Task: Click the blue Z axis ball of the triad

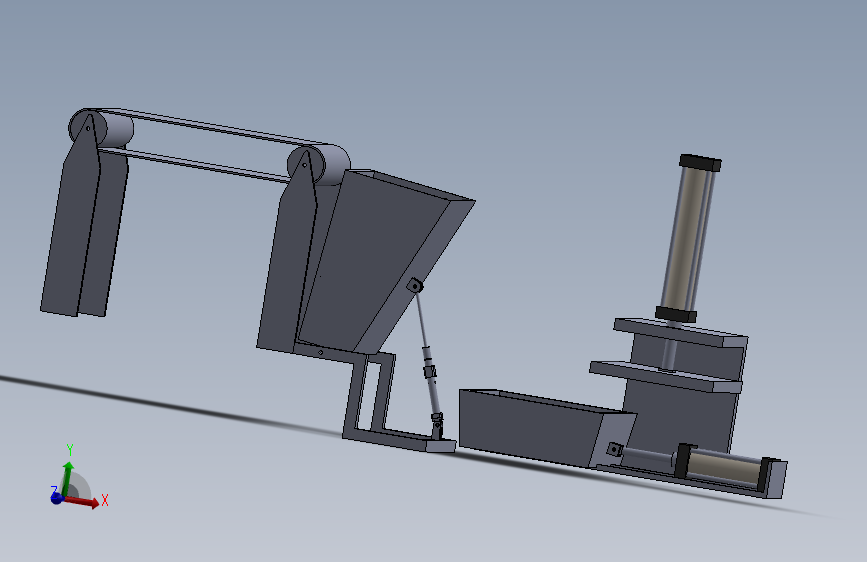Action: click(56, 498)
